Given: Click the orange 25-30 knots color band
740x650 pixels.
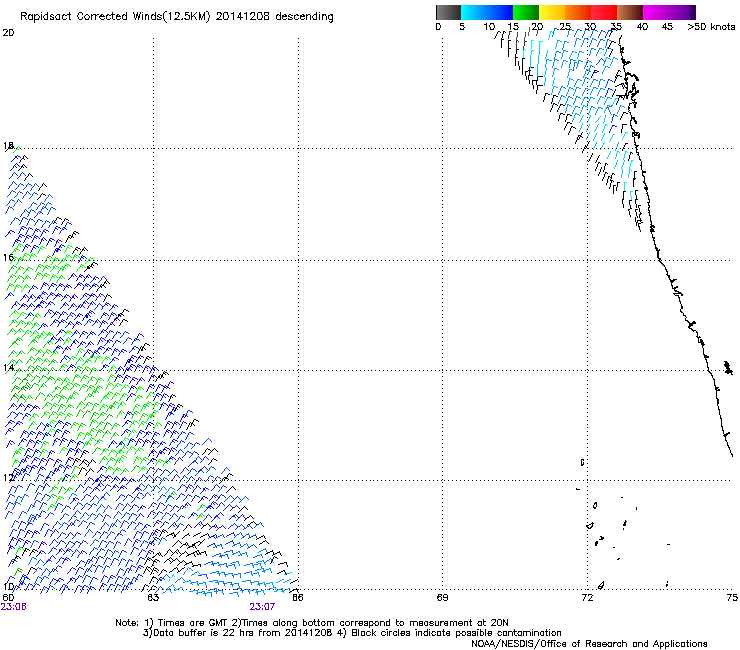Looking at the screenshot, I should coord(578,12).
